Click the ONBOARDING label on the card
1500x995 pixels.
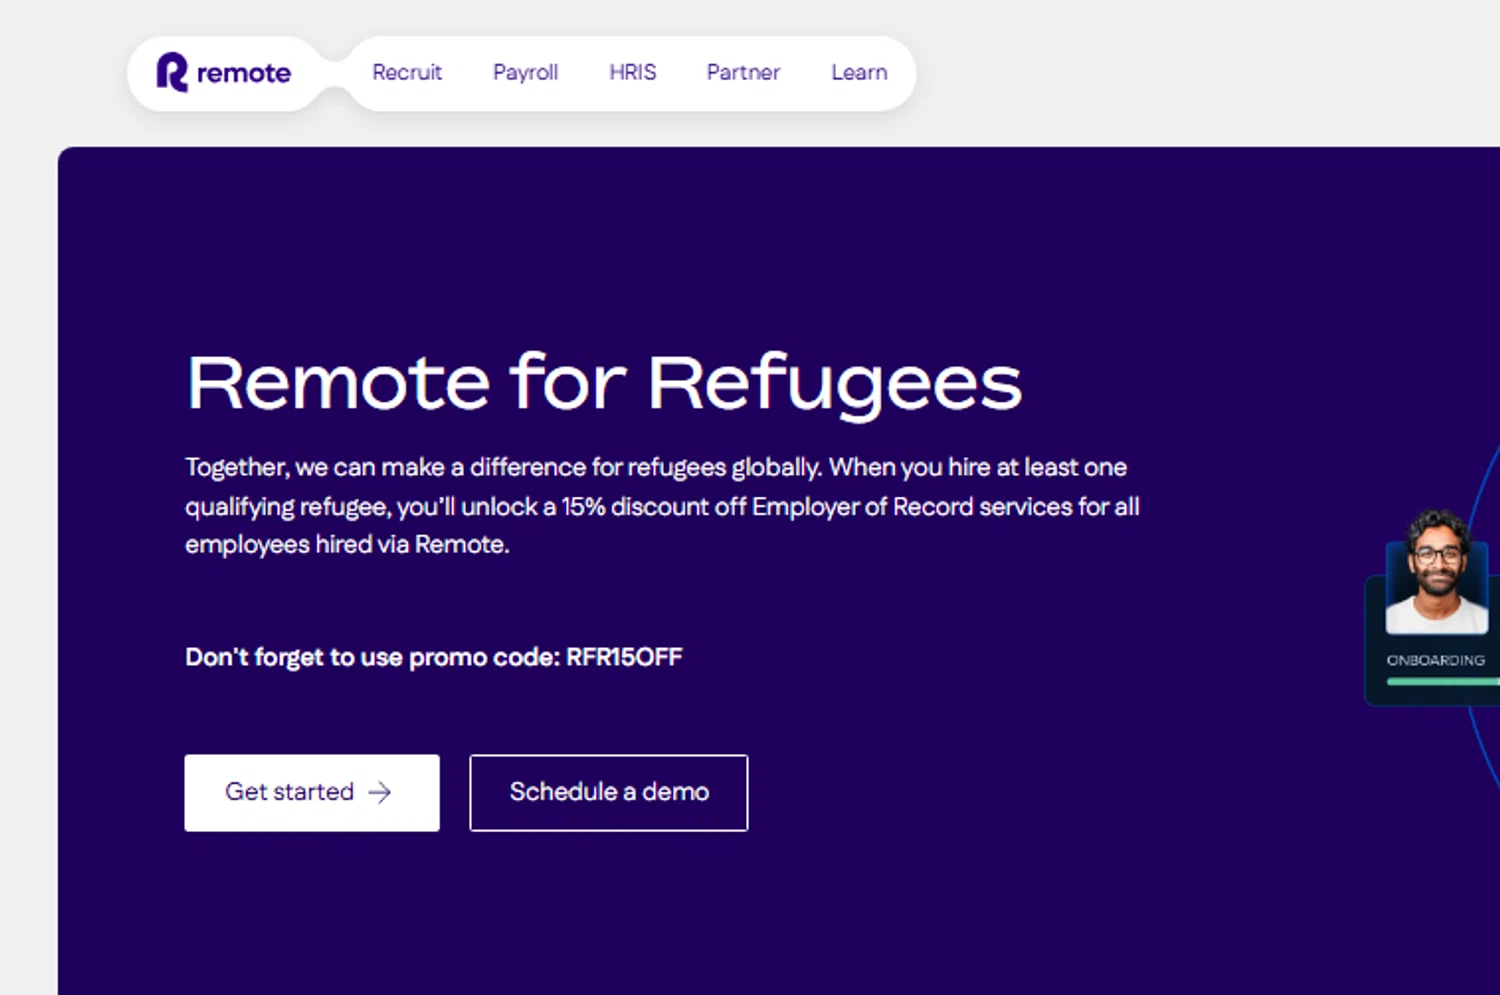point(1435,660)
